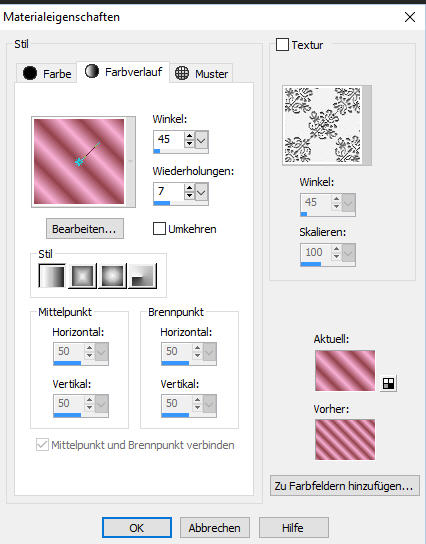Open the gradient preview picker dropdown
This screenshot has height=544, width=426.
[x=131, y=162]
